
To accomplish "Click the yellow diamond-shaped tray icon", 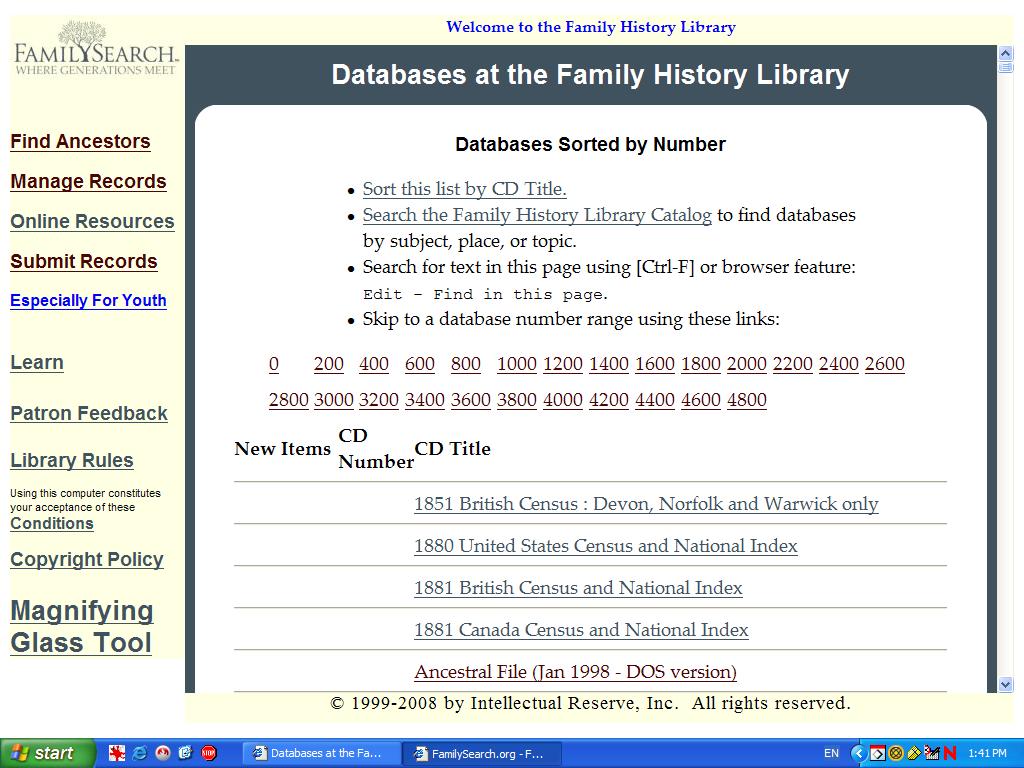I will (914, 753).
